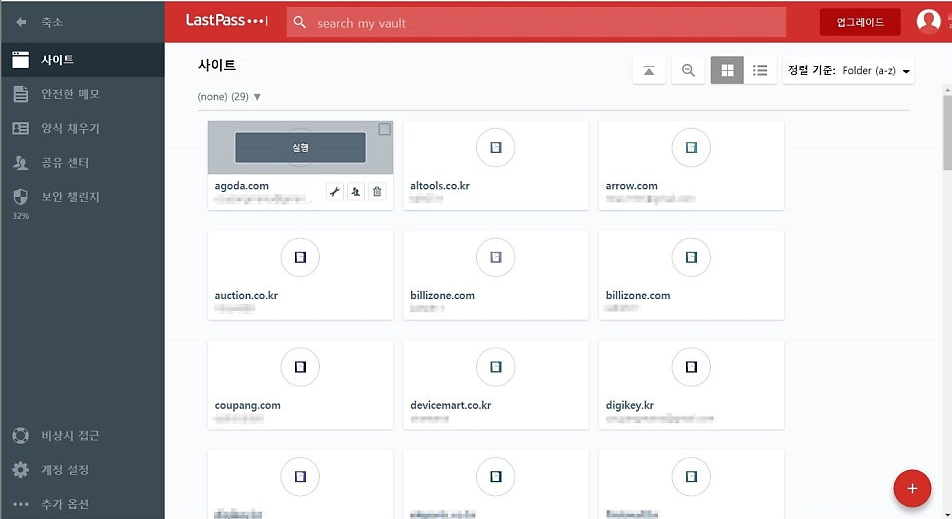This screenshot has width=952, height=519.
Task: Open 양식 채우기 form fills
Action: 83,128
